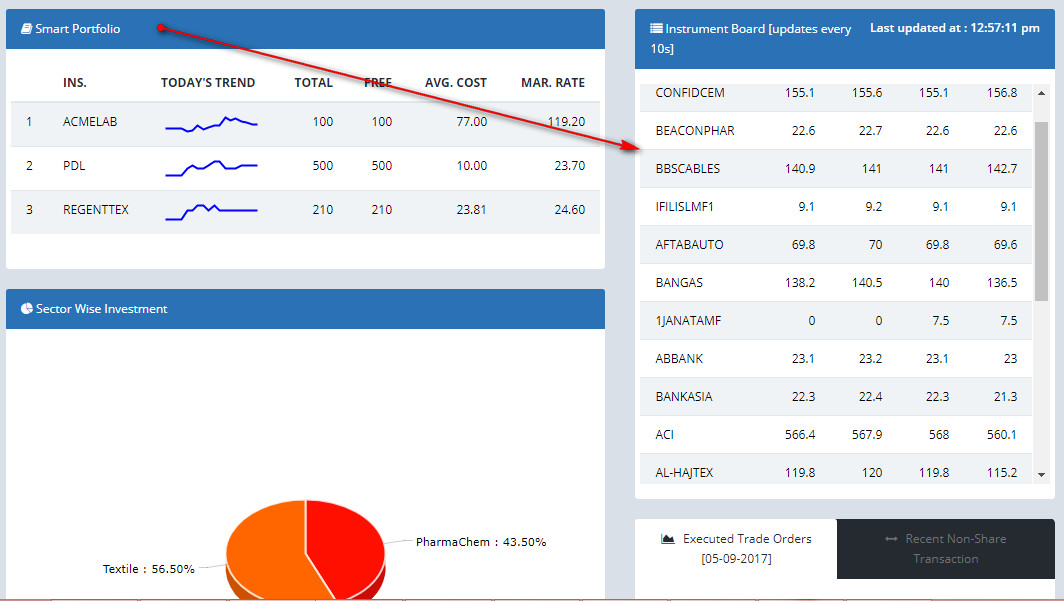
Task: Select BBSCABLES row in Instrument Board
Action: [687, 169]
